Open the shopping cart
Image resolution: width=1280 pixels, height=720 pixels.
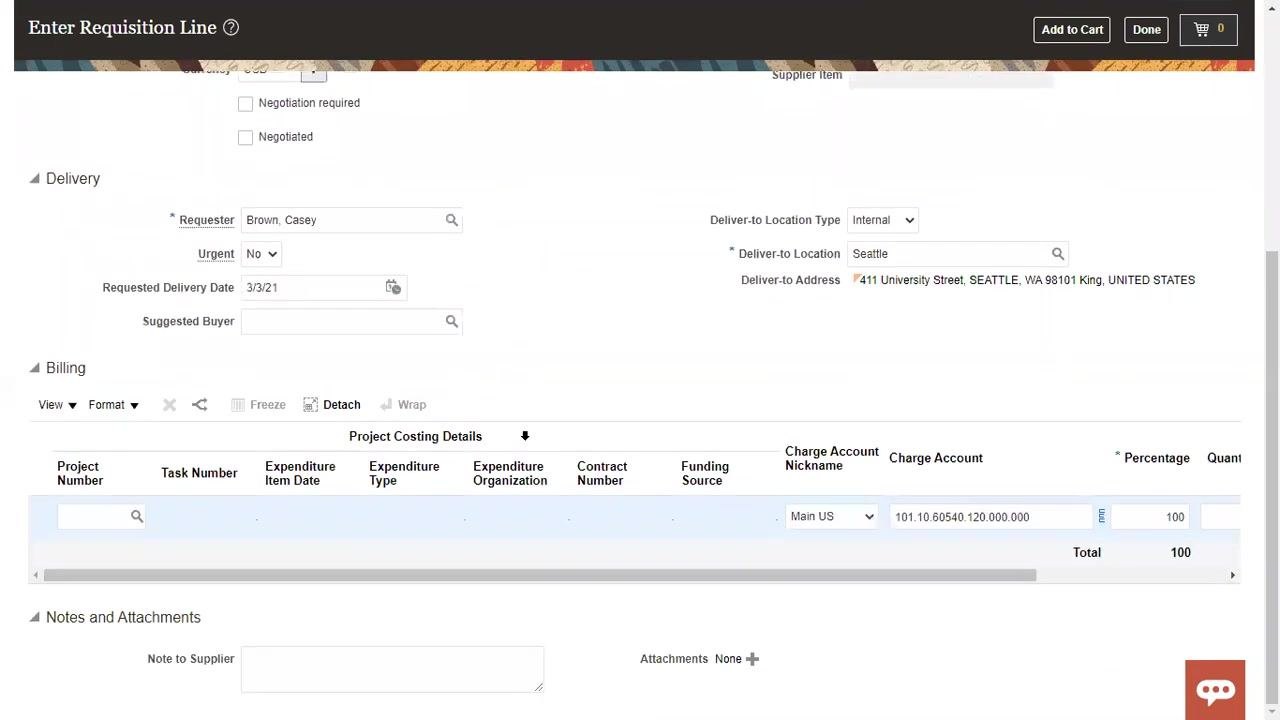pyautogui.click(x=1209, y=29)
